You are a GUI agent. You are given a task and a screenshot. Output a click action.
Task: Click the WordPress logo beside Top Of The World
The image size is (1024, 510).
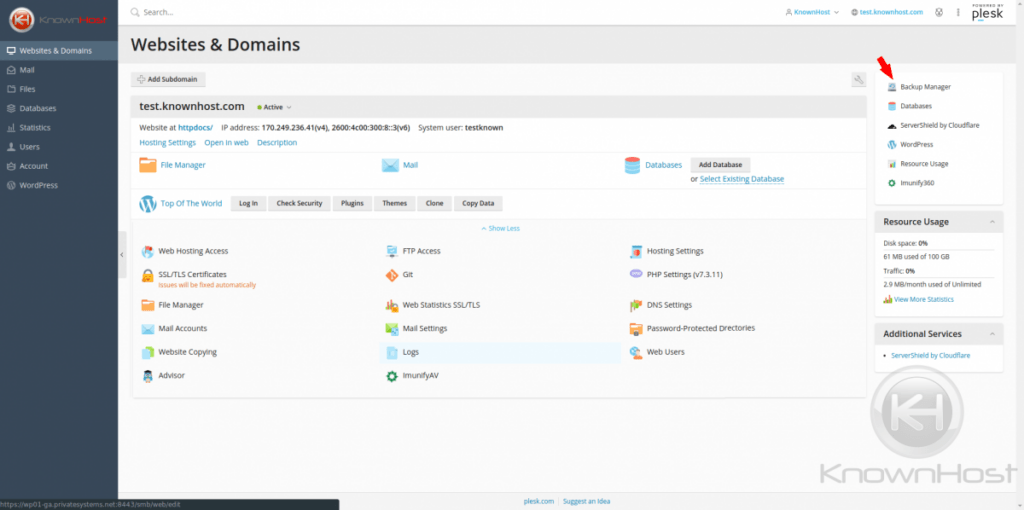pyautogui.click(x=148, y=204)
